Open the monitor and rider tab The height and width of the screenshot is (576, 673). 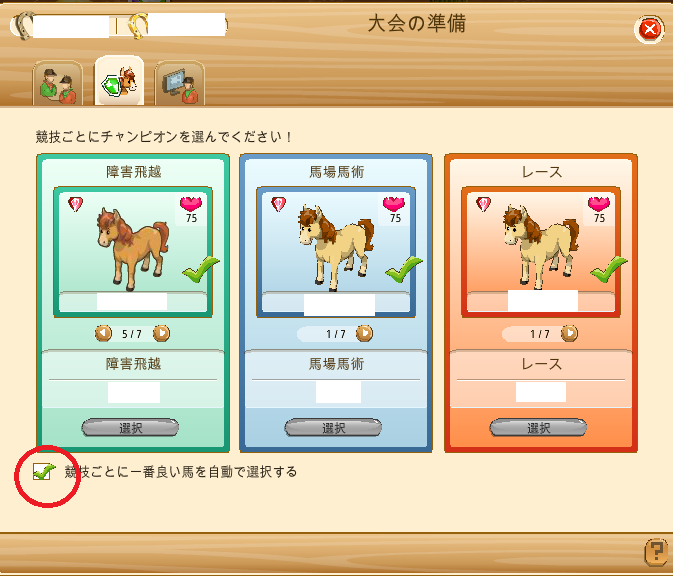180,84
